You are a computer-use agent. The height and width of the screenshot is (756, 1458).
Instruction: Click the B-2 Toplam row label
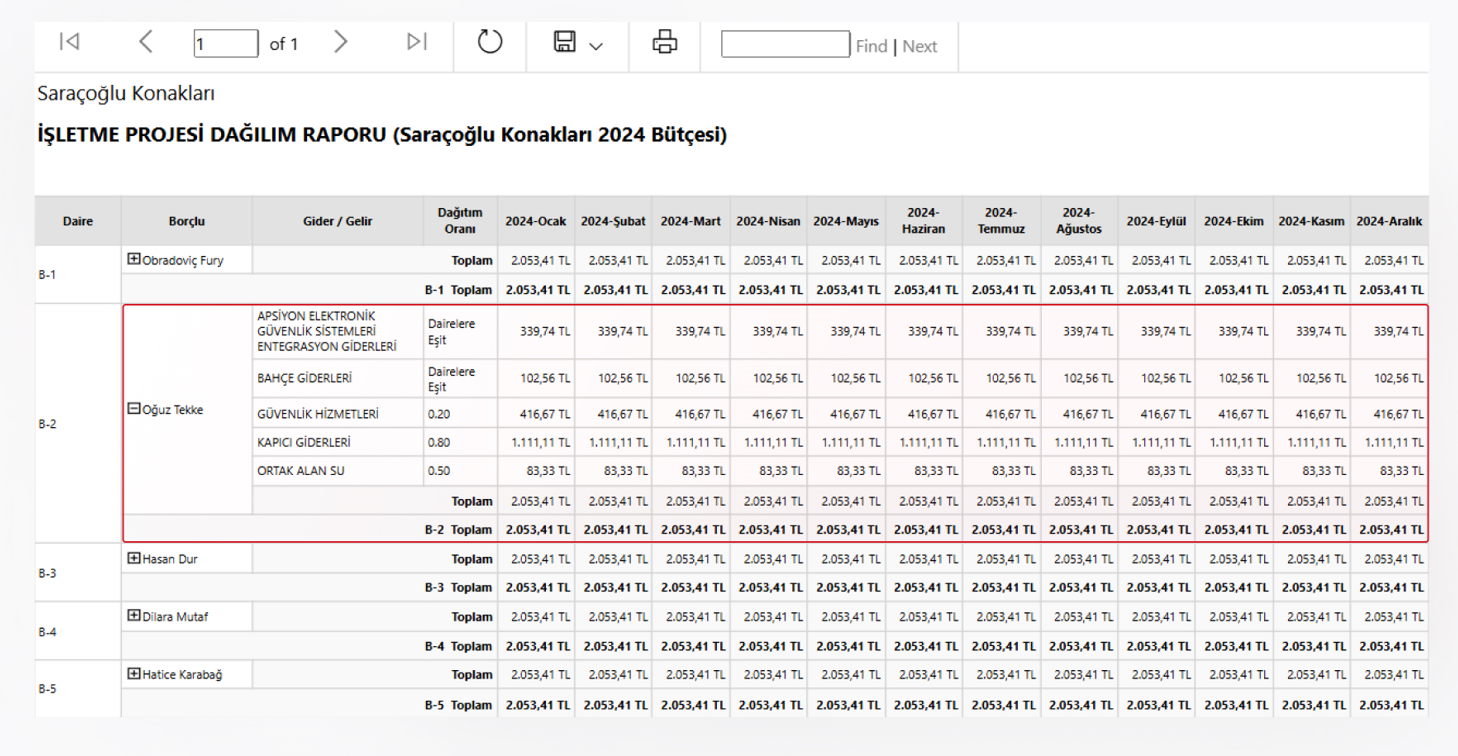point(459,530)
